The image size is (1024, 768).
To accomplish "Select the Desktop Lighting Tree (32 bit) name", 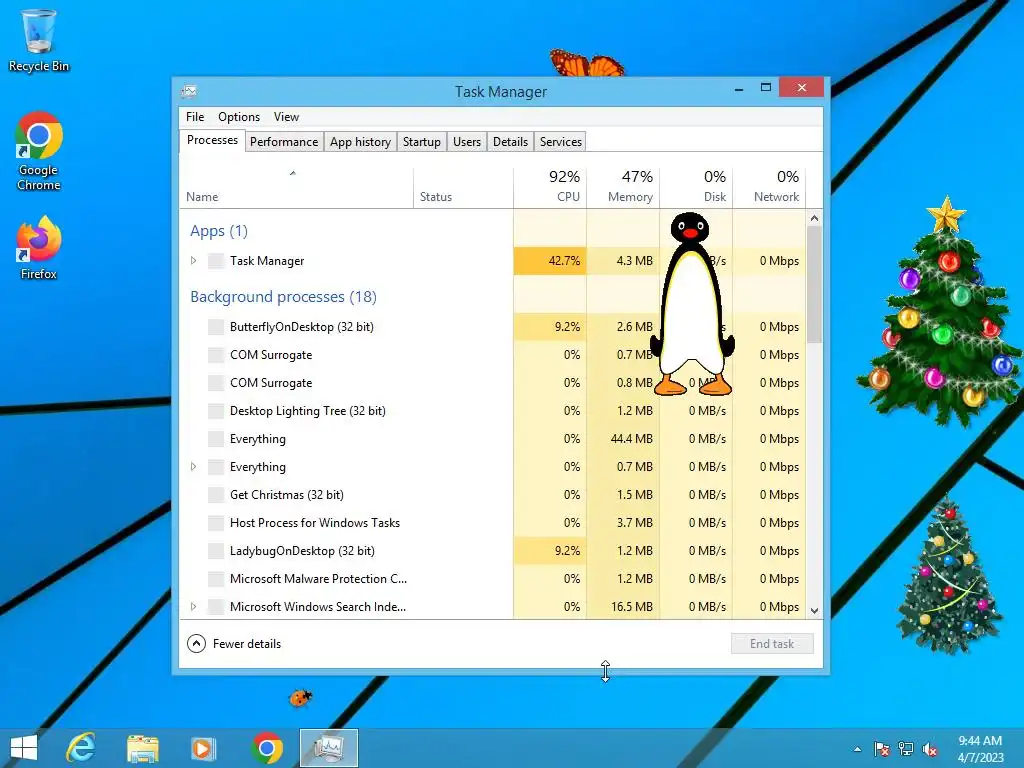I will coord(308,411).
